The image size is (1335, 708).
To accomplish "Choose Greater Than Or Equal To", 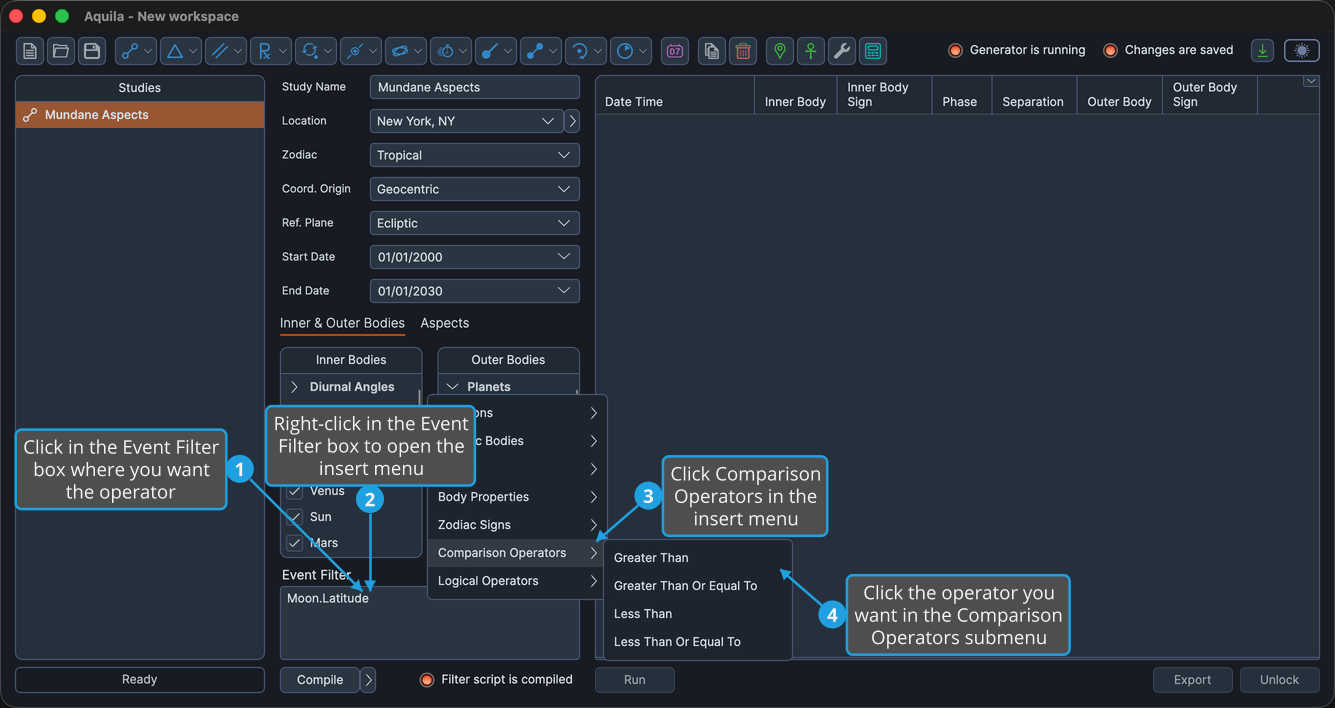I will click(x=697, y=586).
